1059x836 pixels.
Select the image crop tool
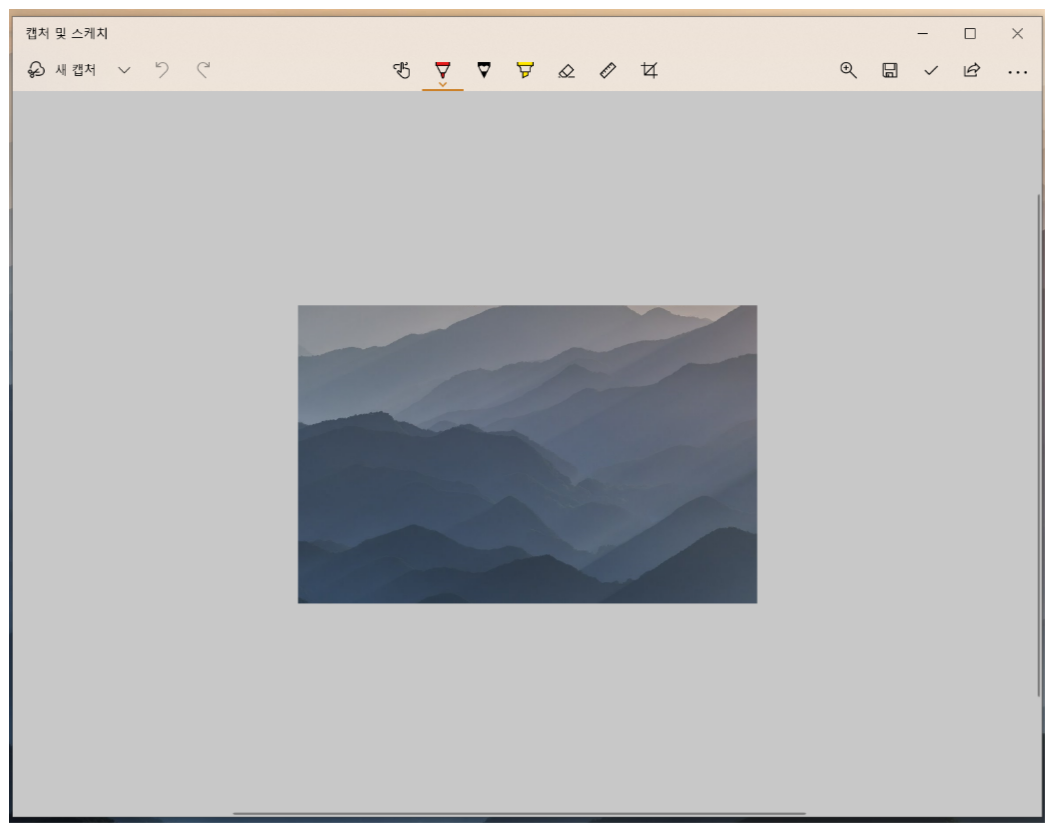[x=649, y=70]
